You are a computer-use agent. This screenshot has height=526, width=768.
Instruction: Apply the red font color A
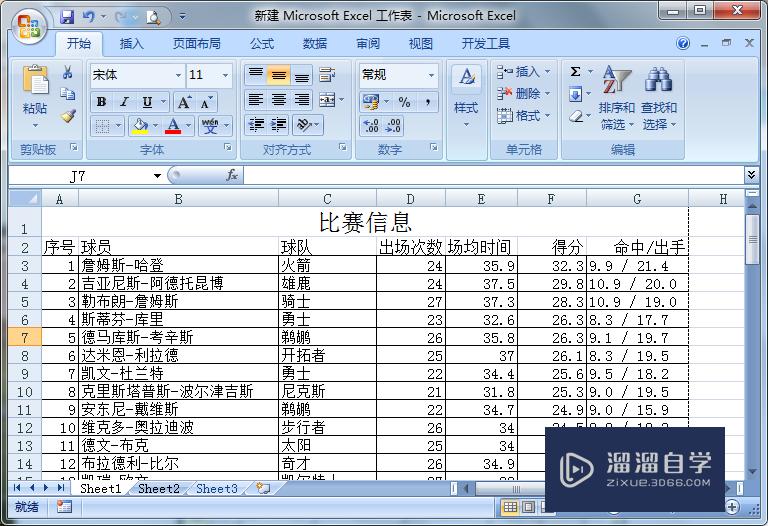point(173,126)
